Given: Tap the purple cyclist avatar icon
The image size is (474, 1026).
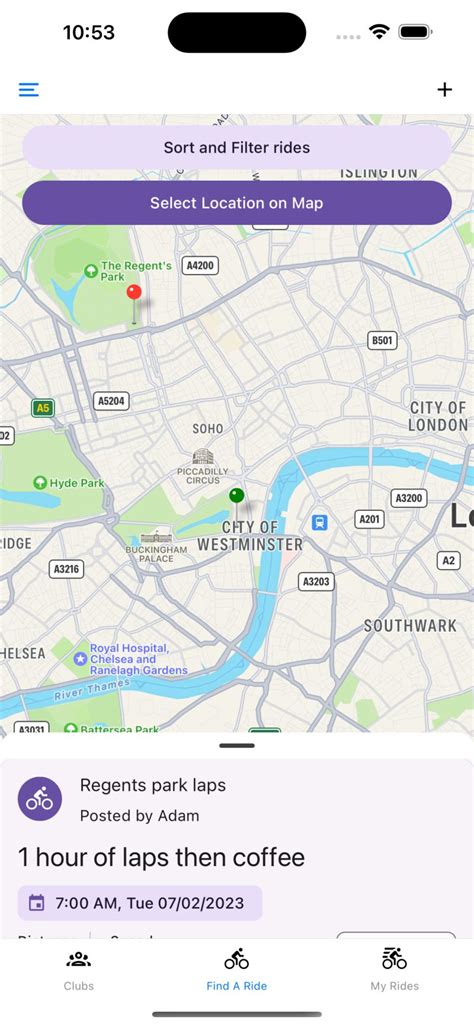Looking at the screenshot, I should pos(40,799).
